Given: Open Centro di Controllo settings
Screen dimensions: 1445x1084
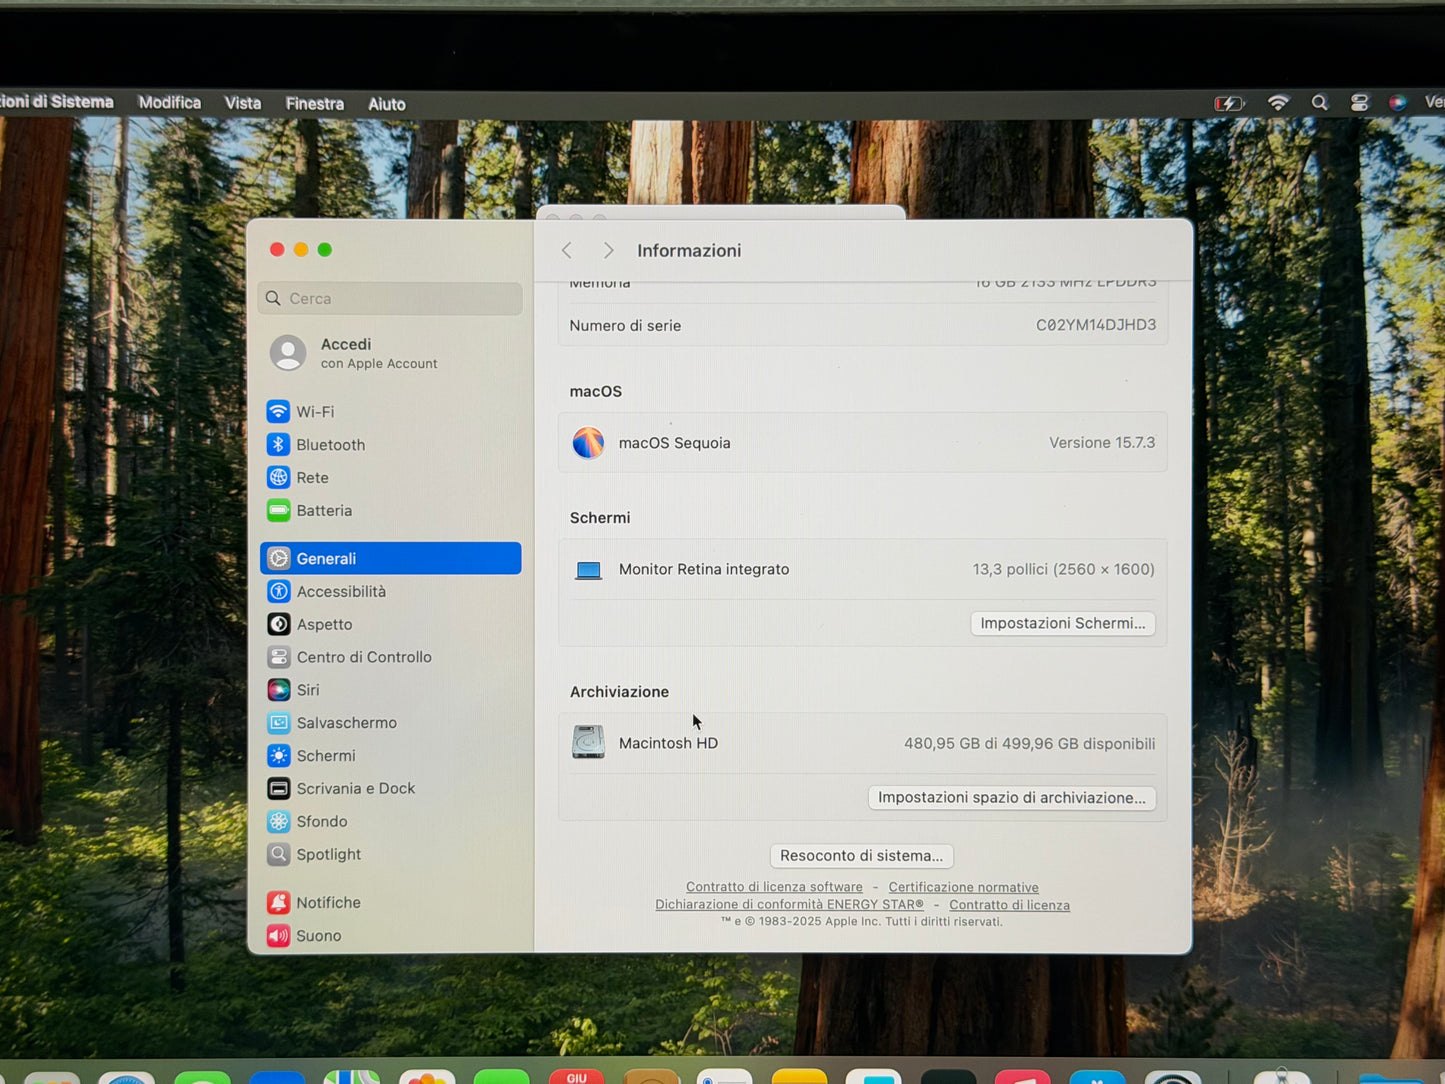Looking at the screenshot, I should point(390,657).
